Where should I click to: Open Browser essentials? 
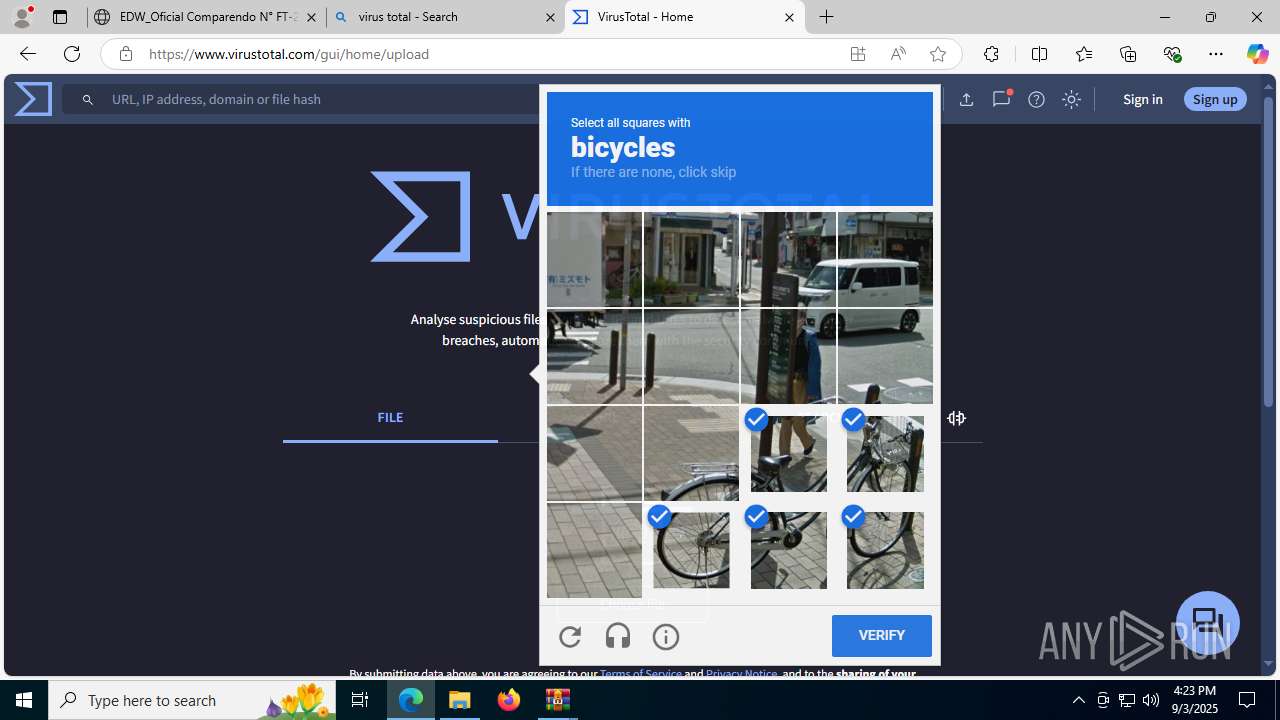click(x=1172, y=54)
